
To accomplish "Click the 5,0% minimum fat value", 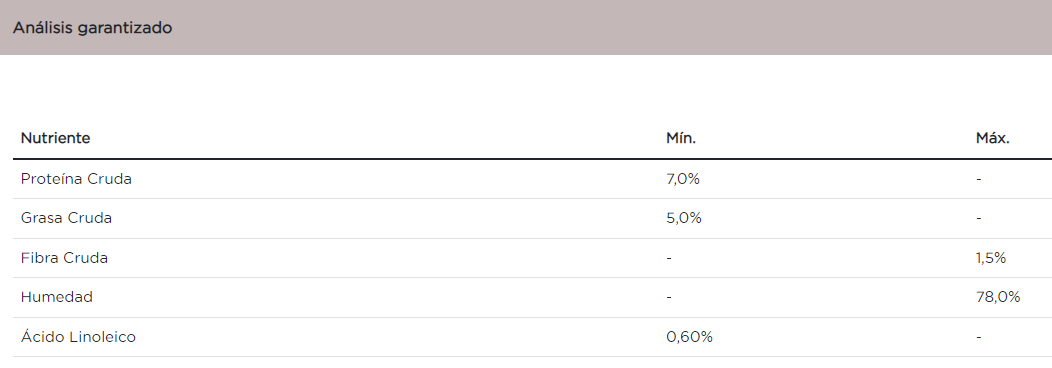I will (x=684, y=219).
